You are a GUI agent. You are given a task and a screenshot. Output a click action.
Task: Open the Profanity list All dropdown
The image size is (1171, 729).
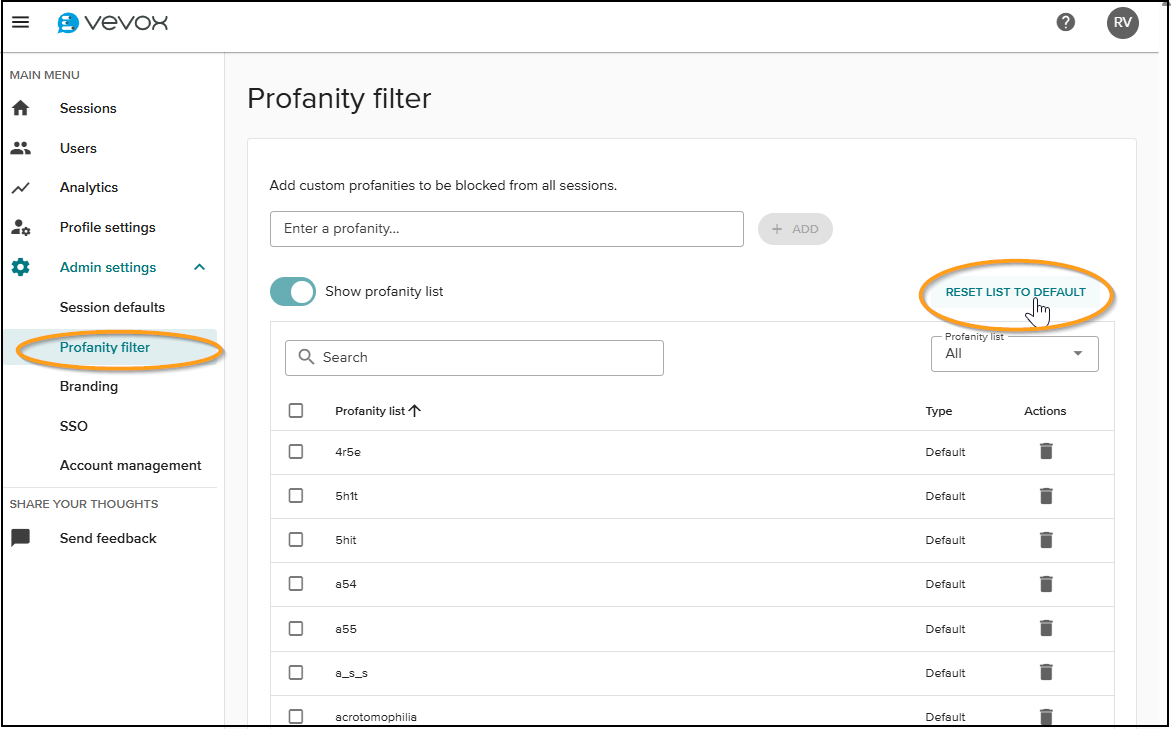tap(1014, 354)
